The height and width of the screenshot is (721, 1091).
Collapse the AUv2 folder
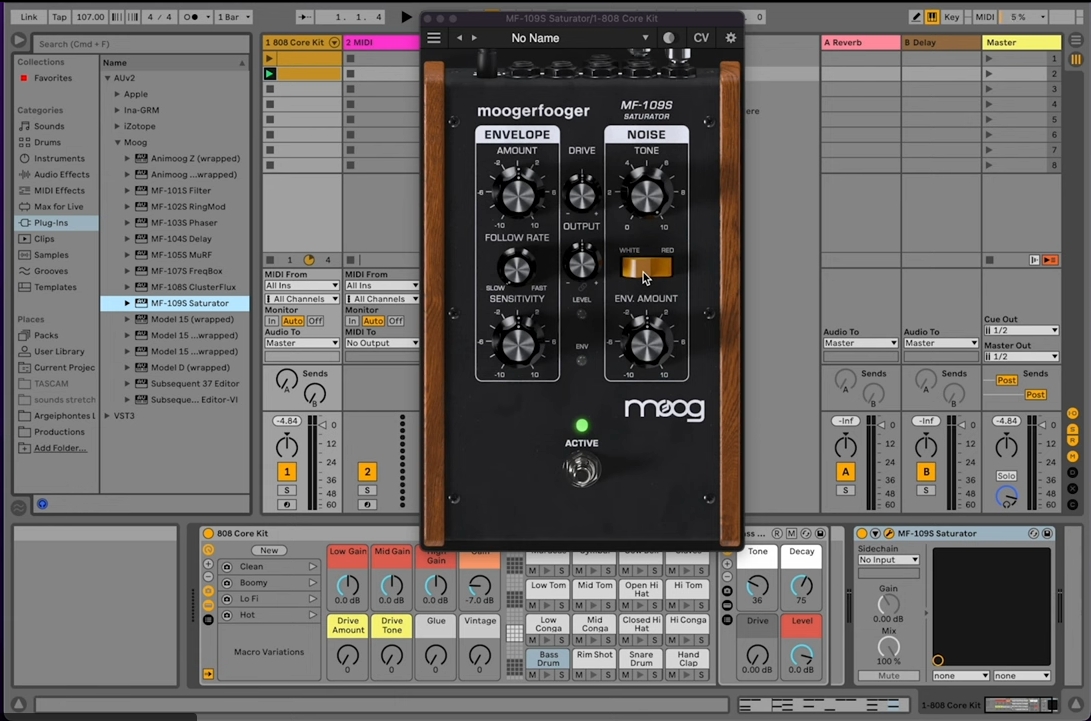[107, 78]
